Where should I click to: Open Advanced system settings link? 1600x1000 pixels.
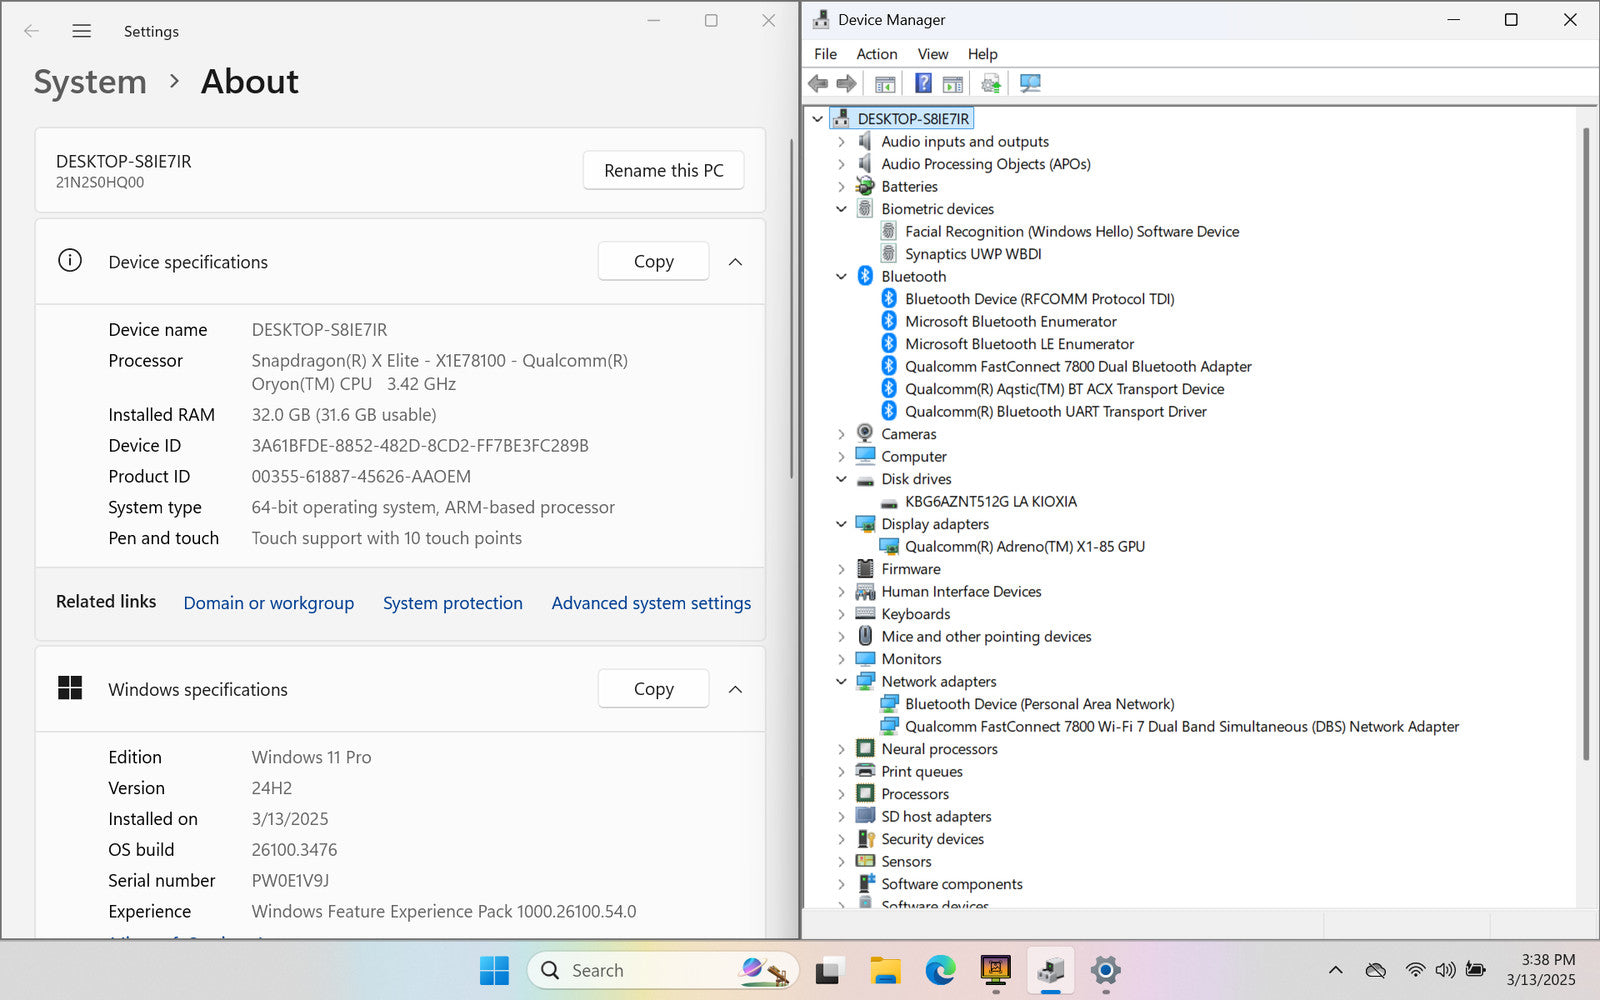(x=651, y=603)
